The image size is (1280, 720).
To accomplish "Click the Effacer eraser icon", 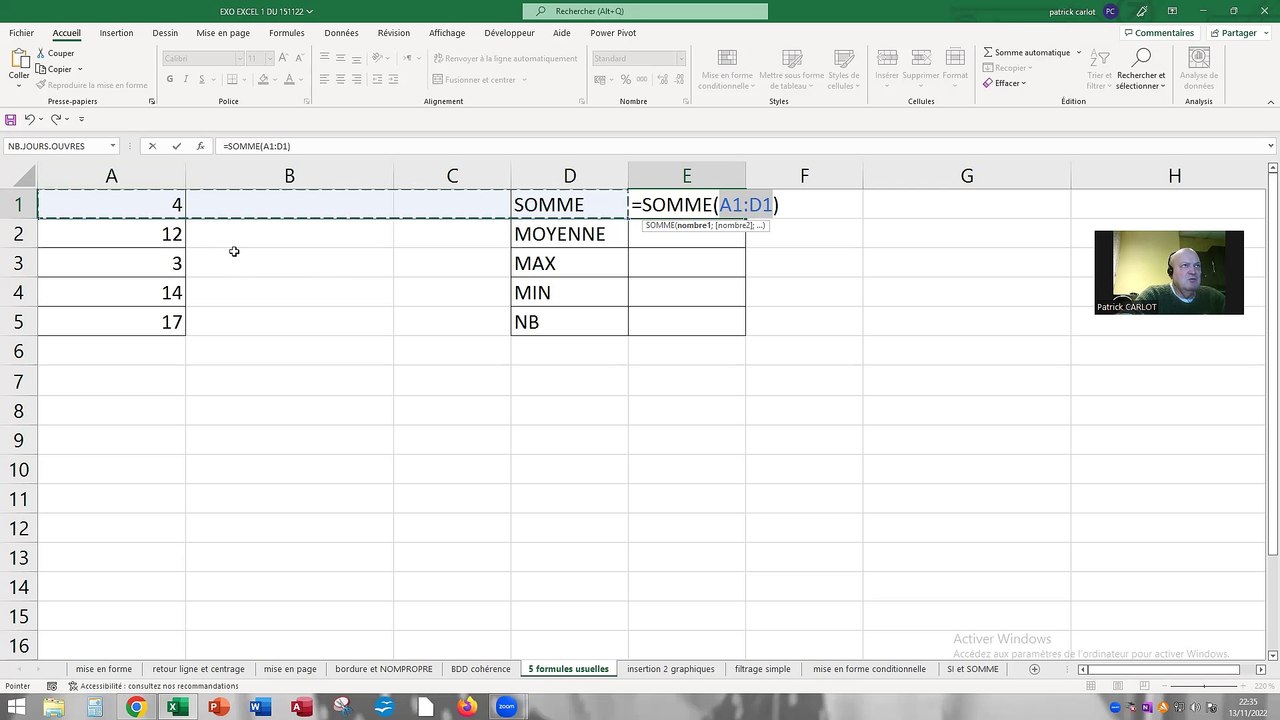I will [x=988, y=83].
